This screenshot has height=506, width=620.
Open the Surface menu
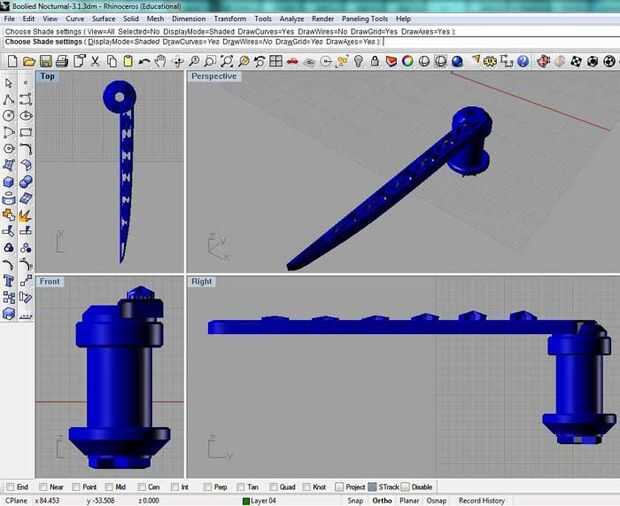(x=104, y=19)
